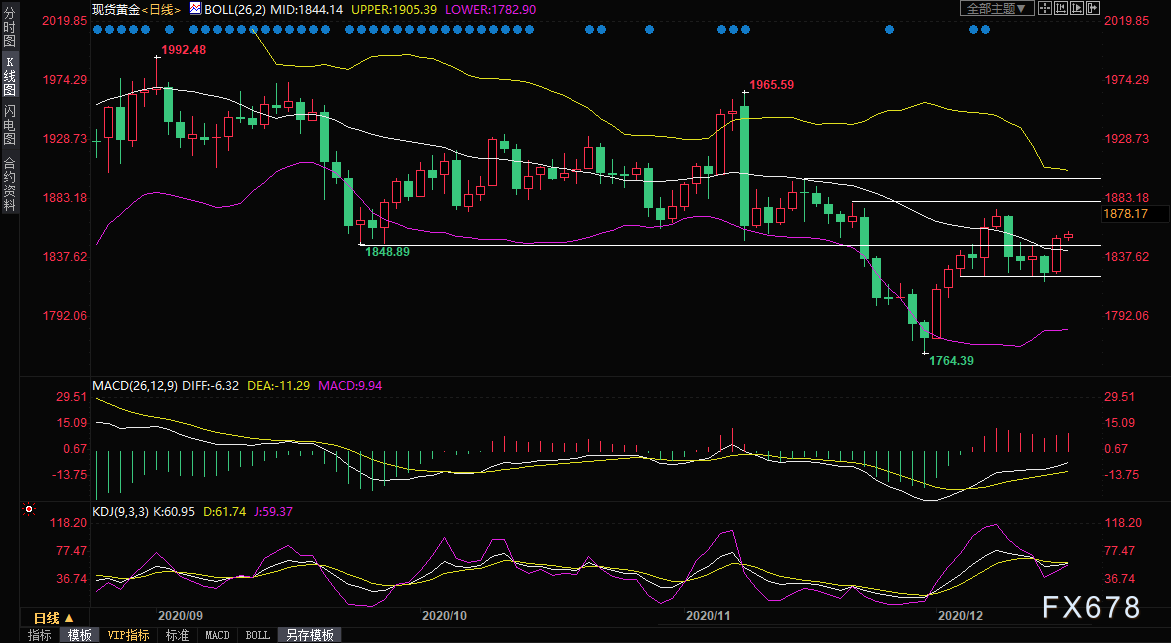Toggle the BOLL indicator tab at the bottom
The height and width of the screenshot is (643, 1171).
(x=257, y=635)
